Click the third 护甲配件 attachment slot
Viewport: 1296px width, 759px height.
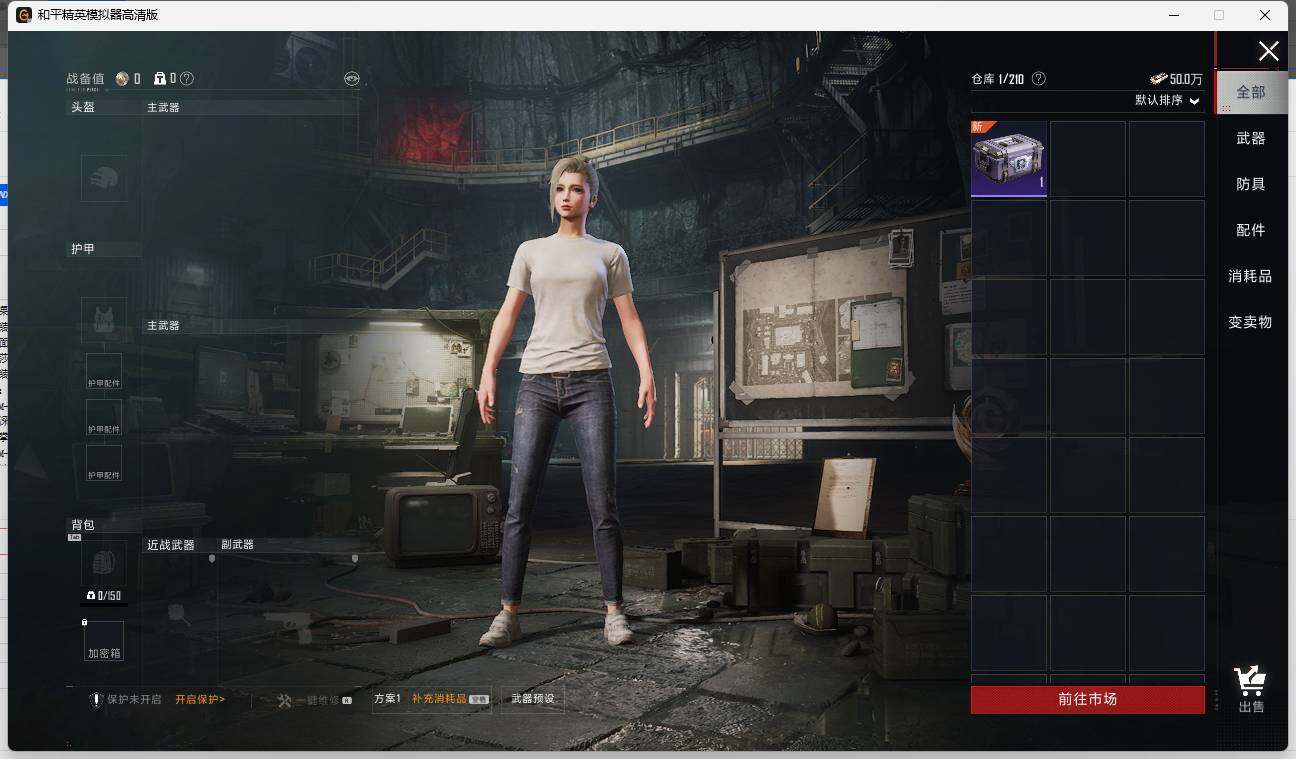pos(104,463)
